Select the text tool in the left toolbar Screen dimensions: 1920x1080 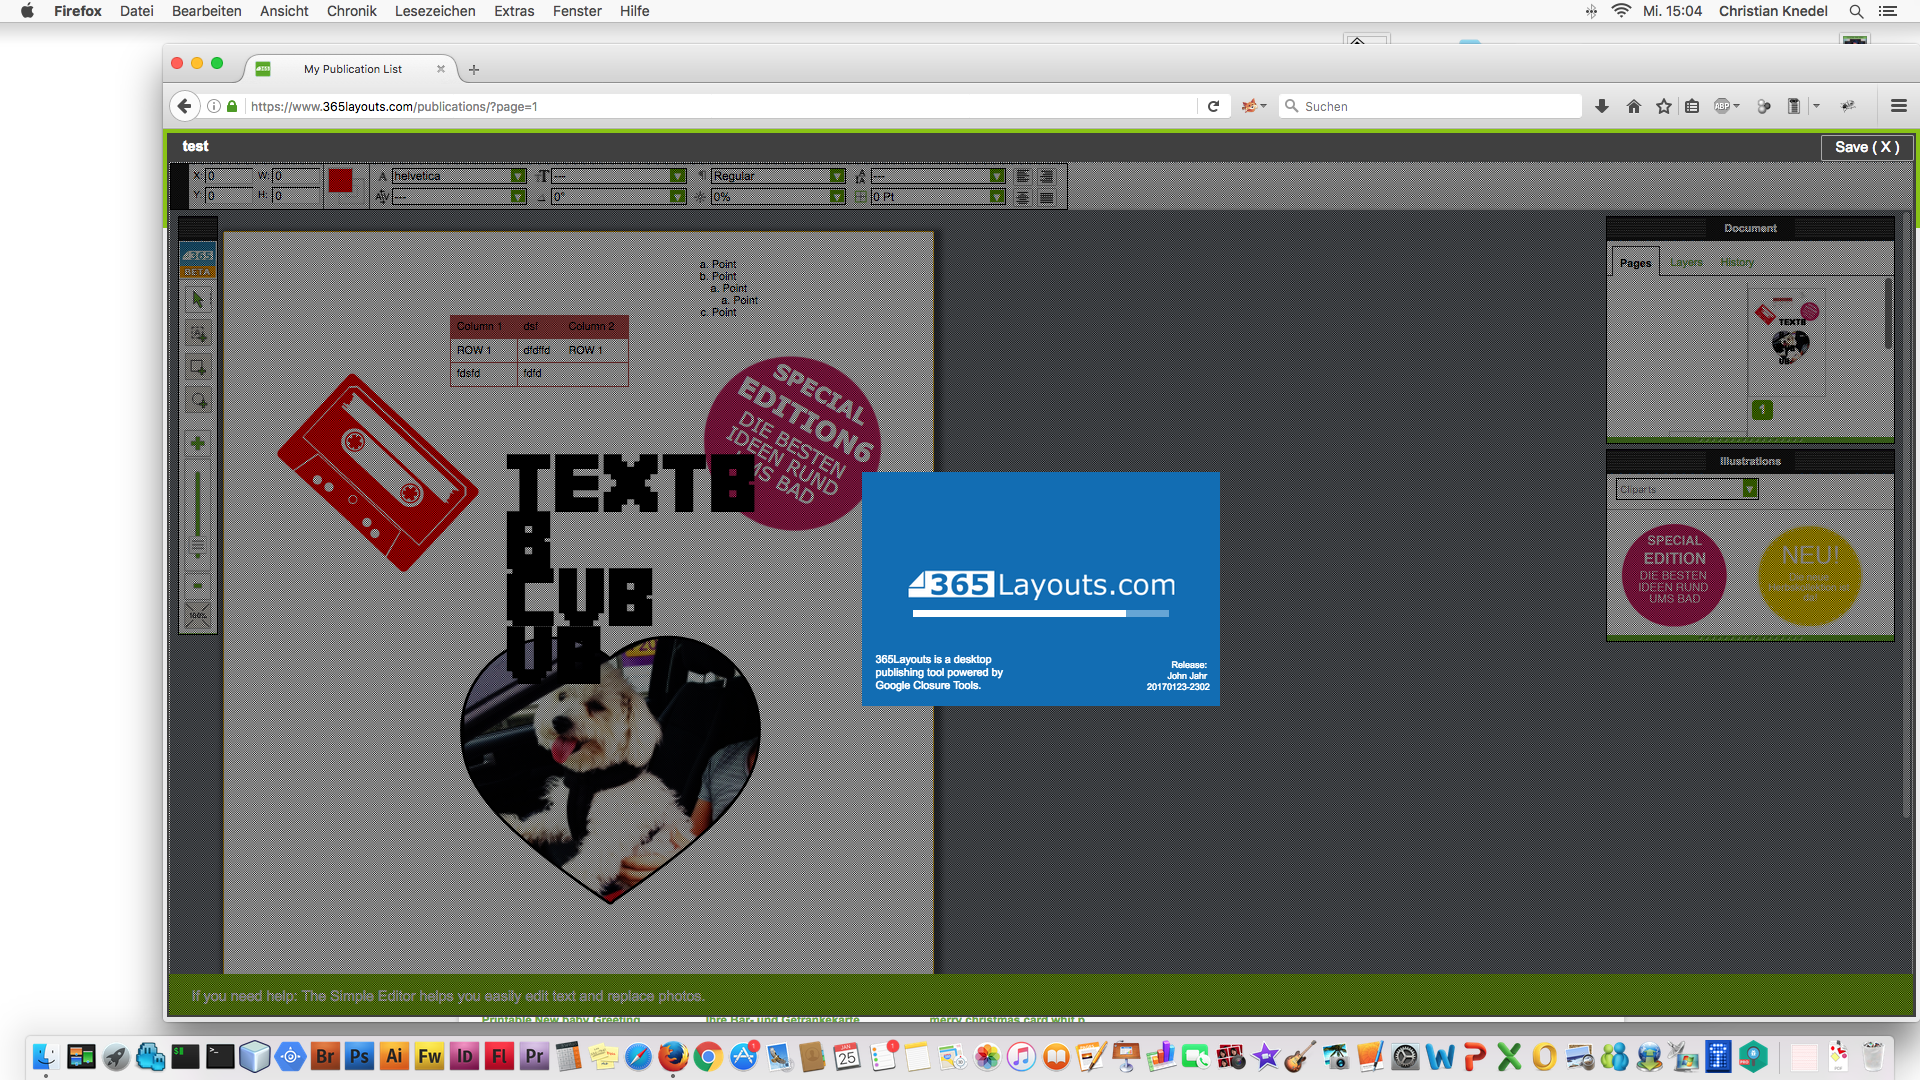[198, 334]
